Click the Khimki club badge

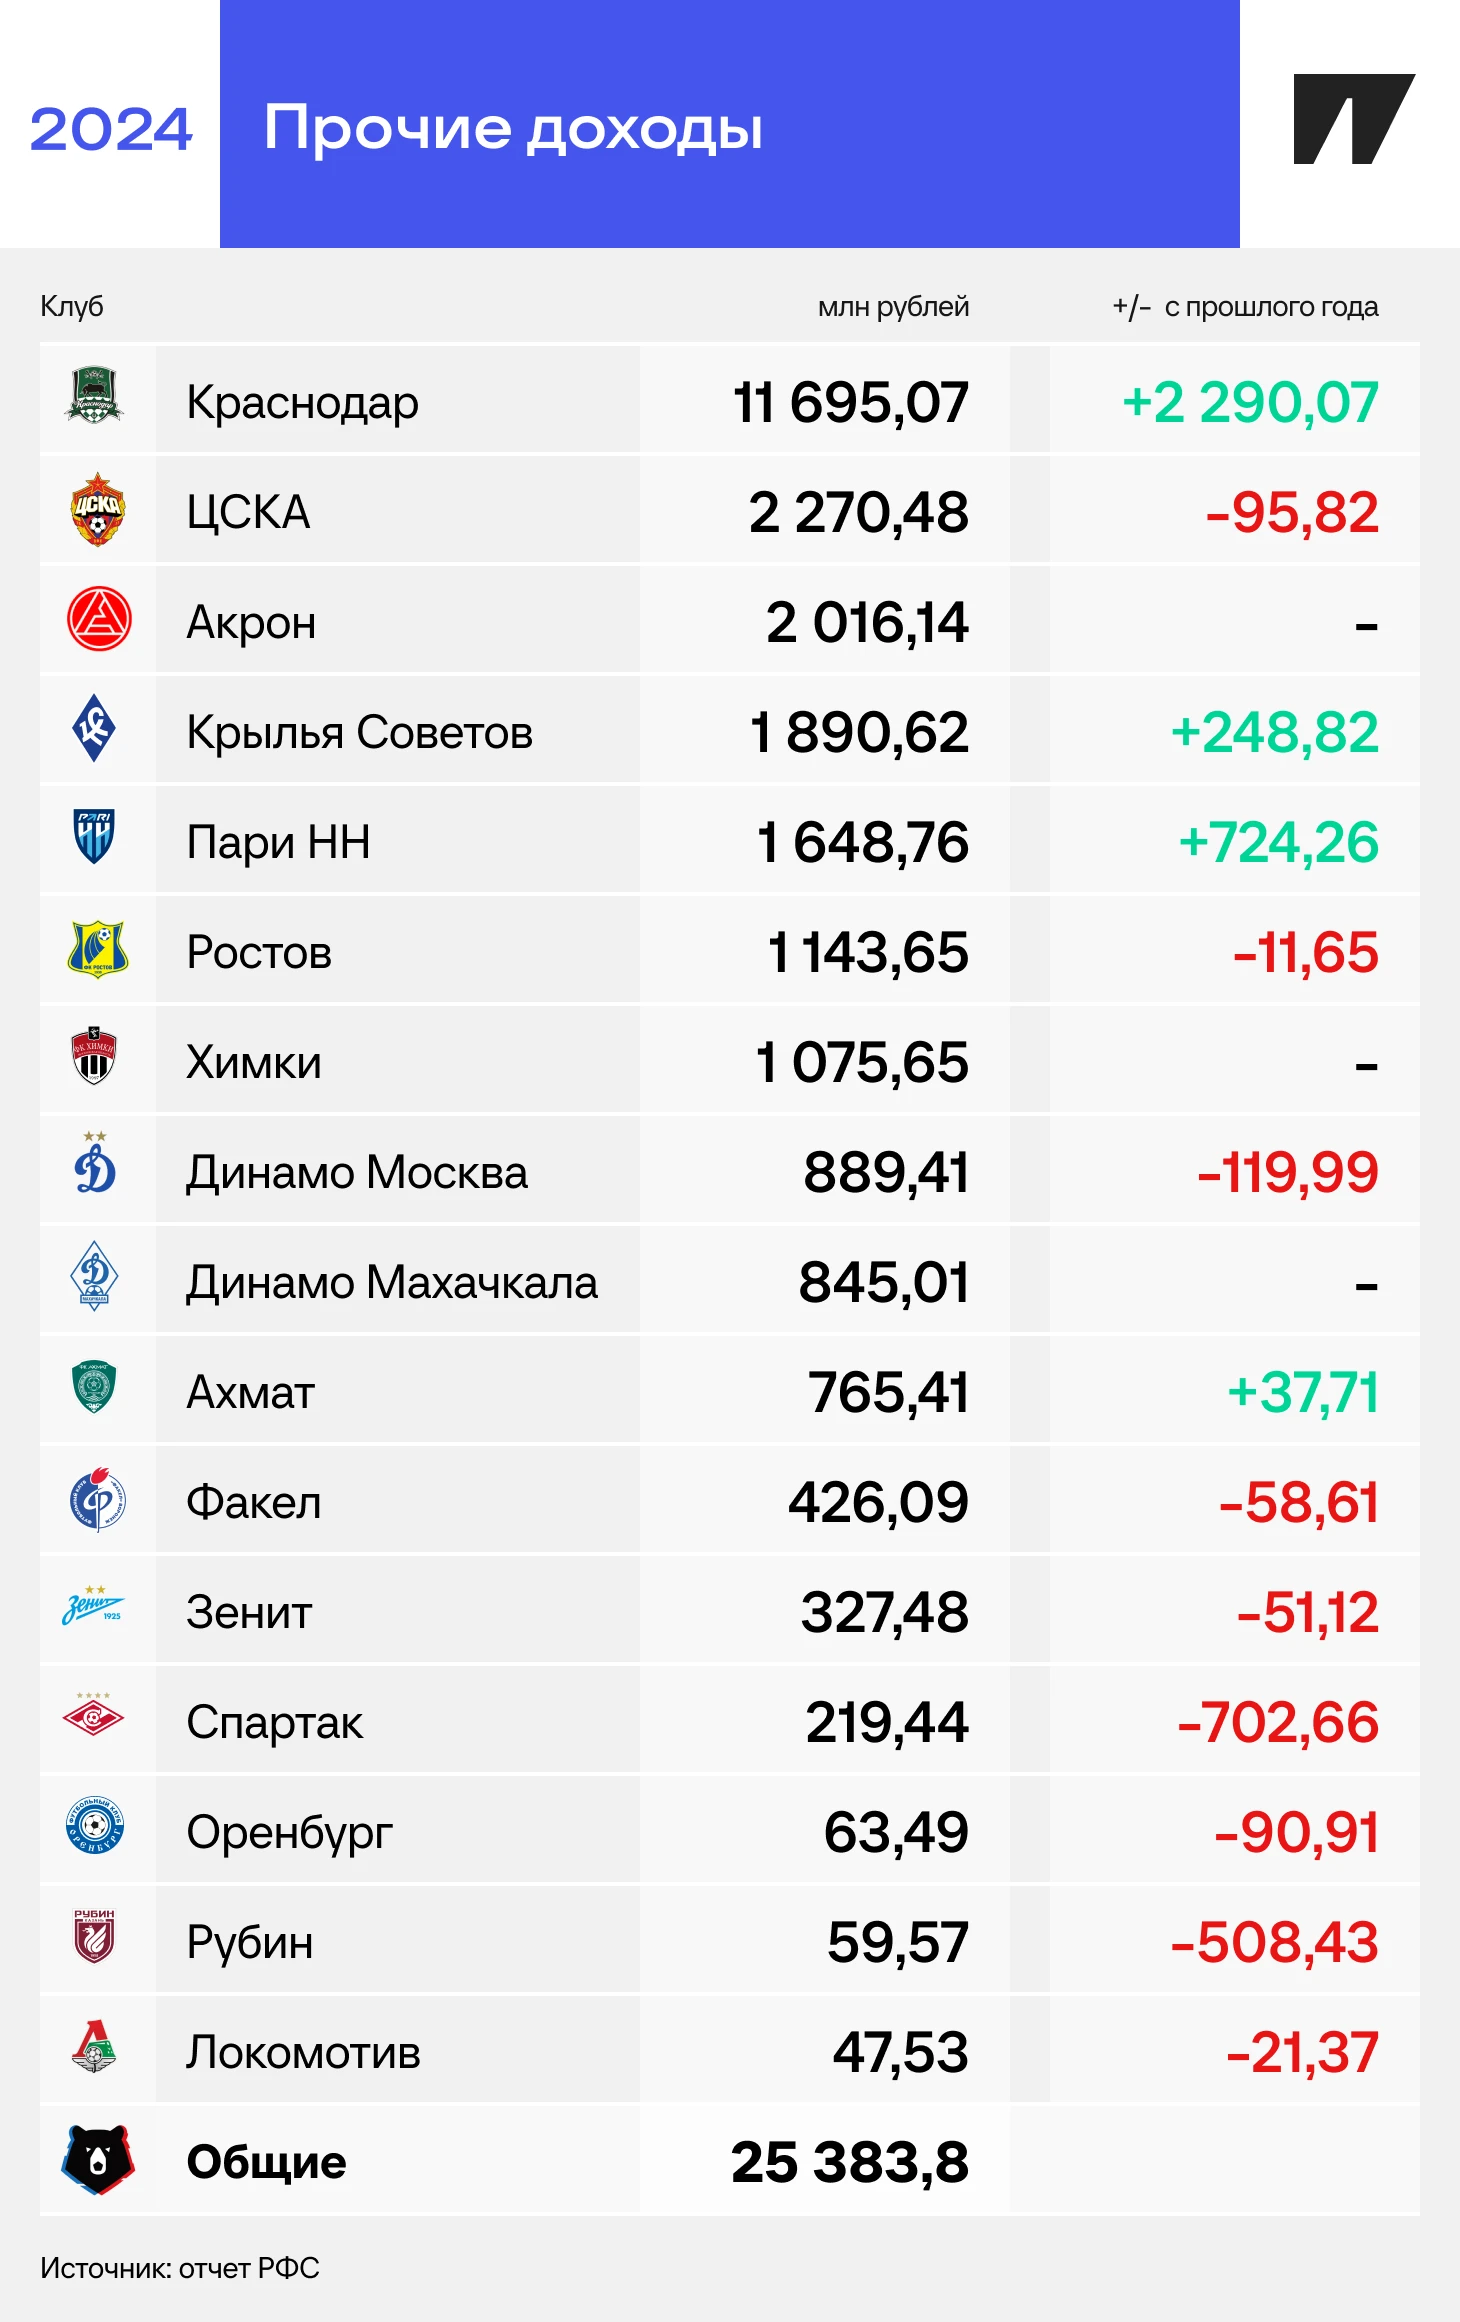coord(95,1057)
